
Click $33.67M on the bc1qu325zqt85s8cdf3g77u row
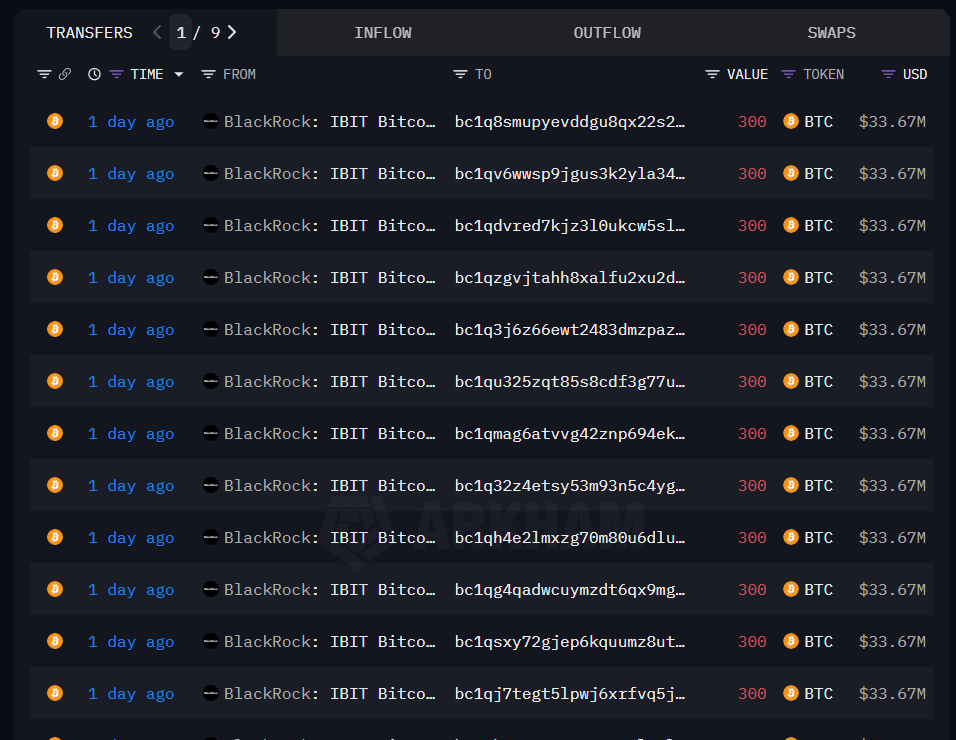pos(893,382)
